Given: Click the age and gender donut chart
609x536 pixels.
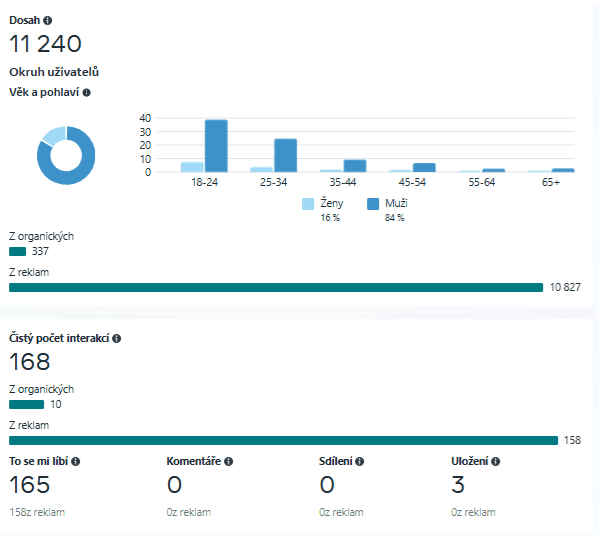Looking at the screenshot, I should [66, 155].
